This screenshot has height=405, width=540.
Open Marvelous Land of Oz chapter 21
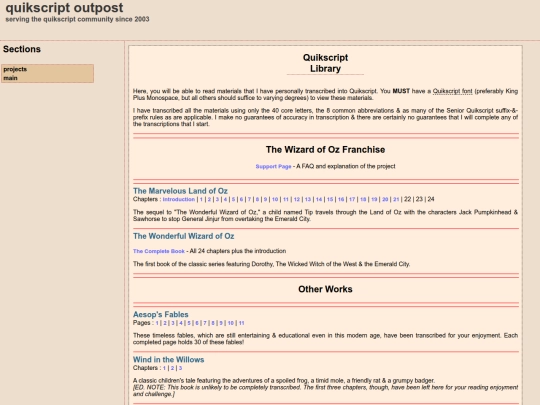[x=396, y=199]
